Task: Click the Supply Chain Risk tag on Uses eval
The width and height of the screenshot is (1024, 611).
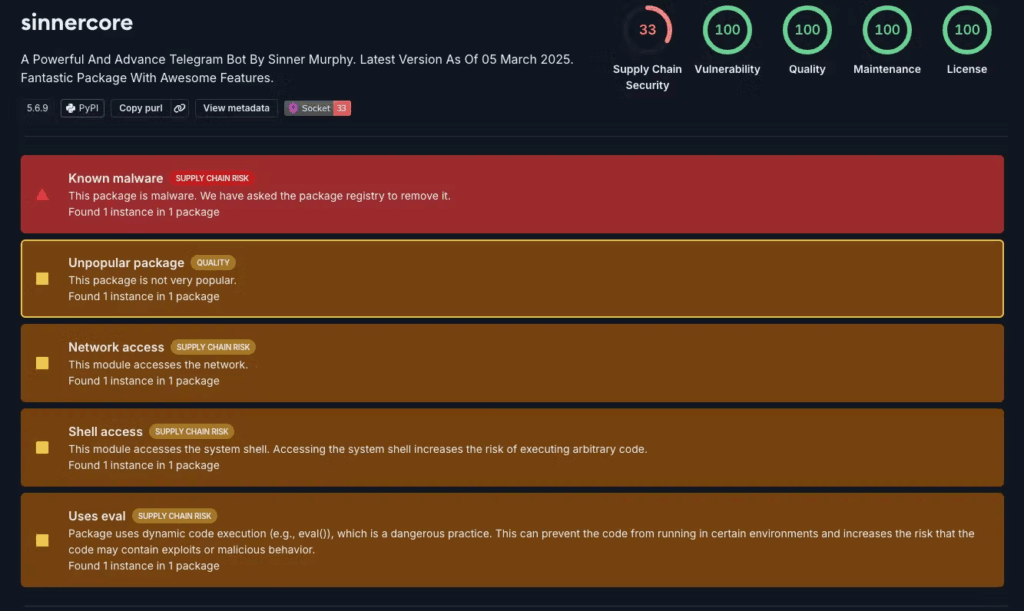Action: pyautogui.click(x=174, y=516)
